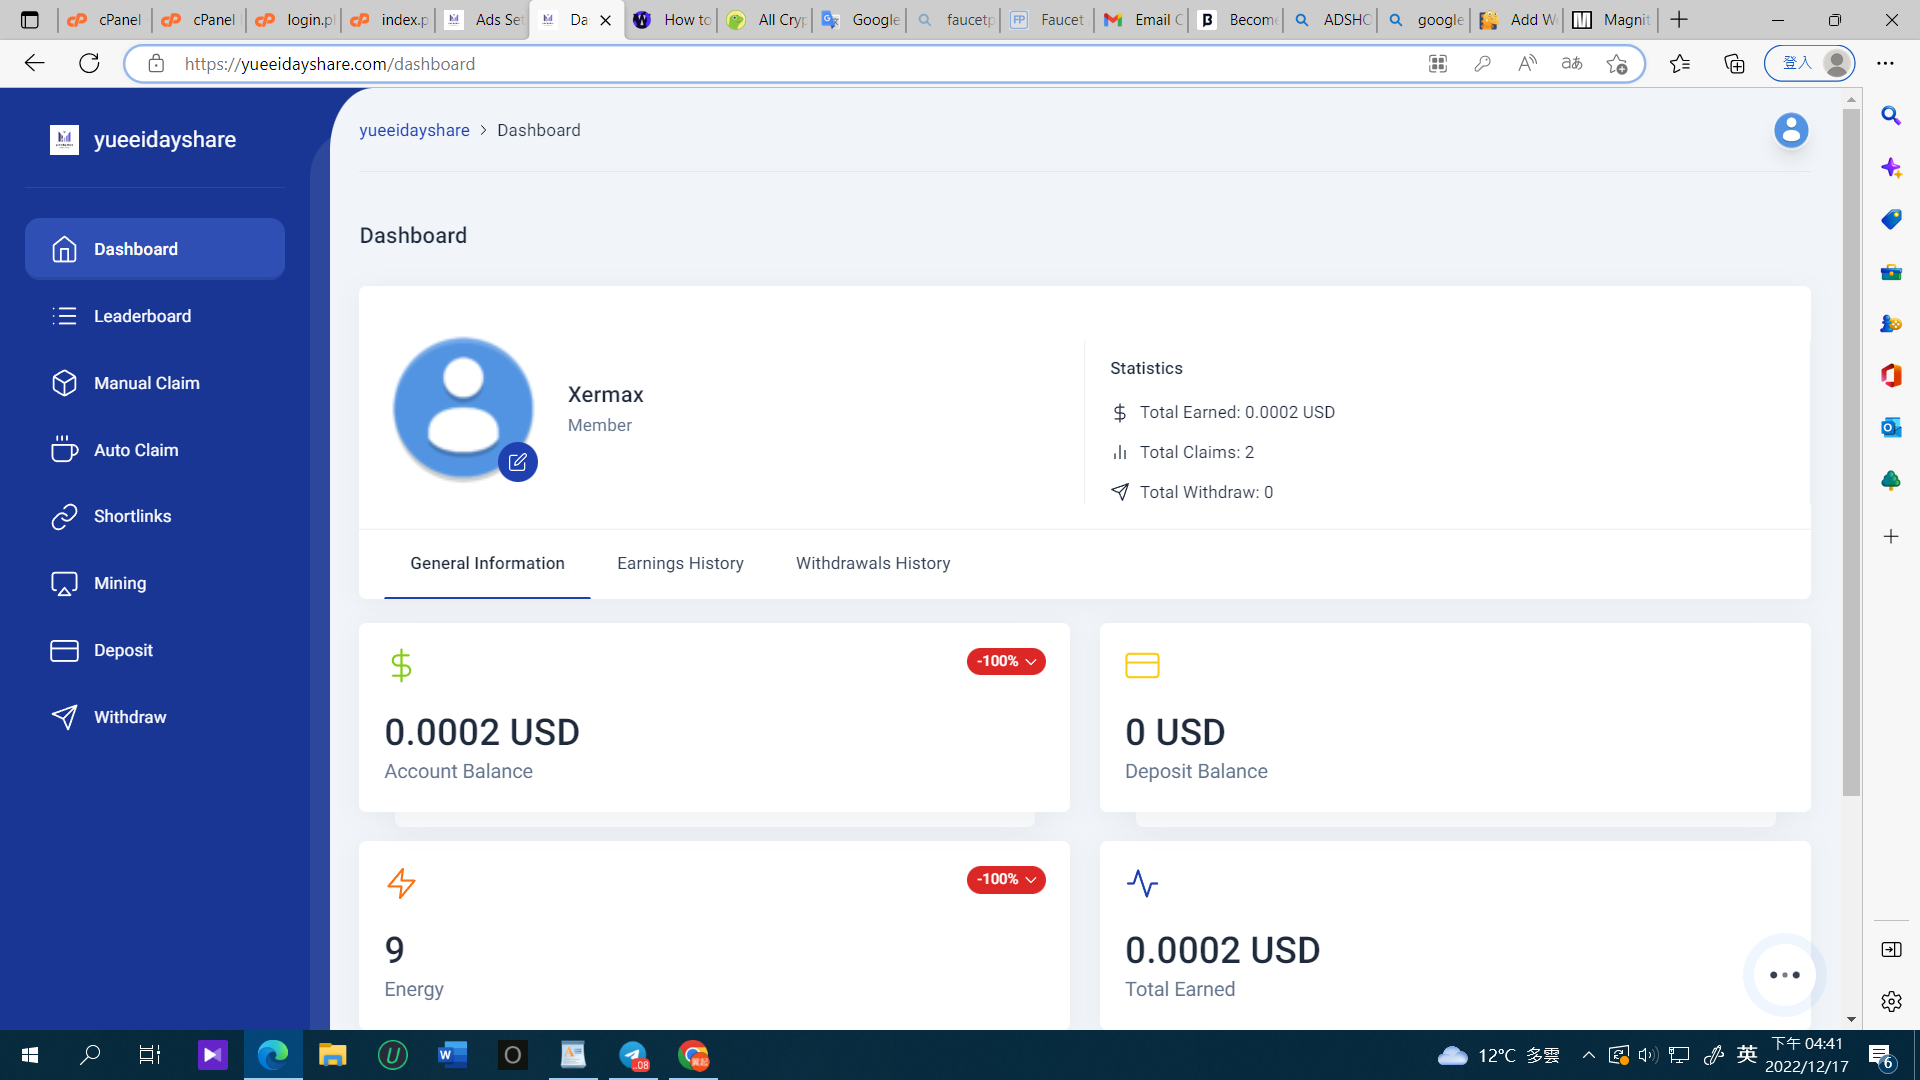
Task: Open Edge sidebar Shopping tag icon
Action: tap(1891, 220)
